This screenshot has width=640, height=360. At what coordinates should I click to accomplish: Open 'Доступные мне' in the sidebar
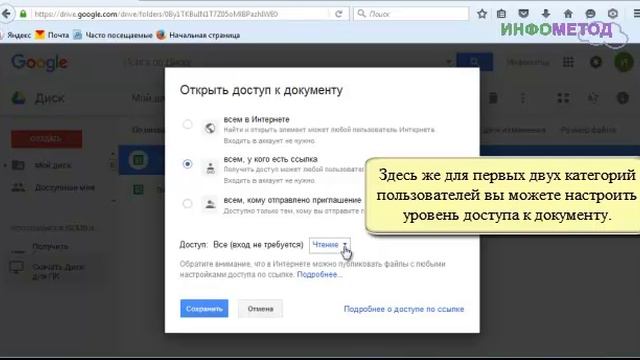(53, 188)
